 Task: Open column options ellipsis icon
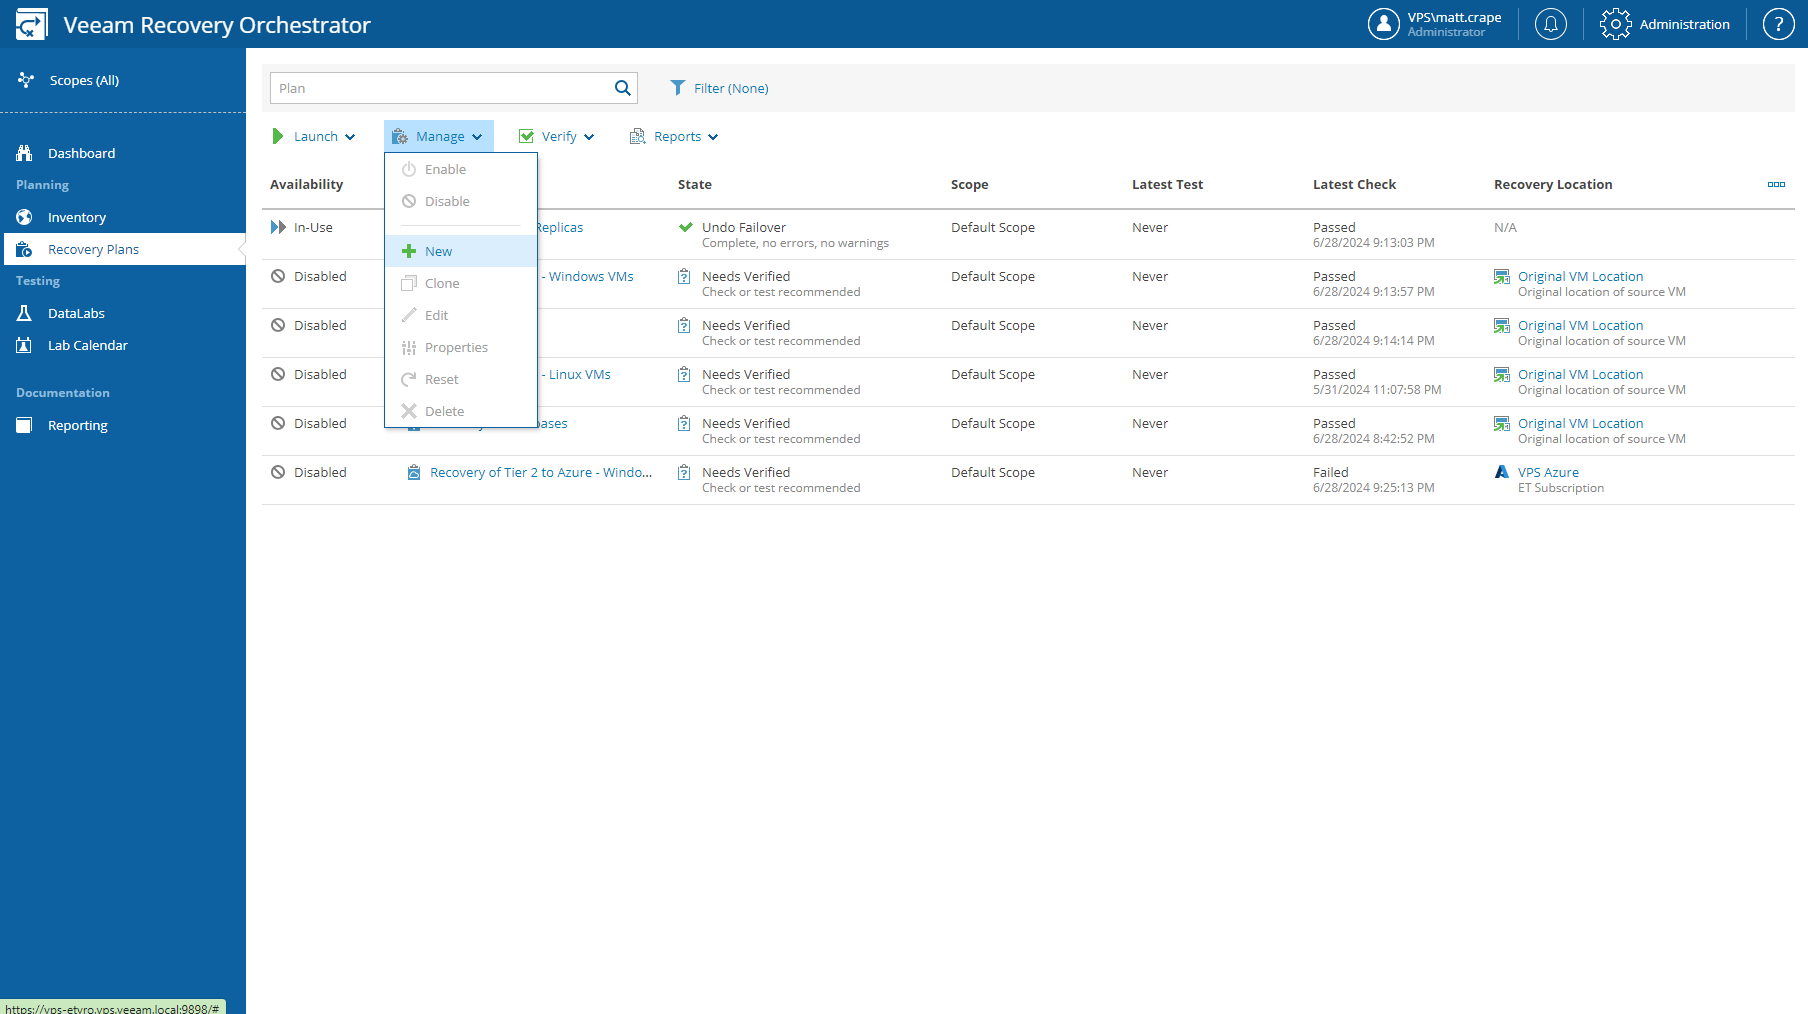[x=1775, y=185]
